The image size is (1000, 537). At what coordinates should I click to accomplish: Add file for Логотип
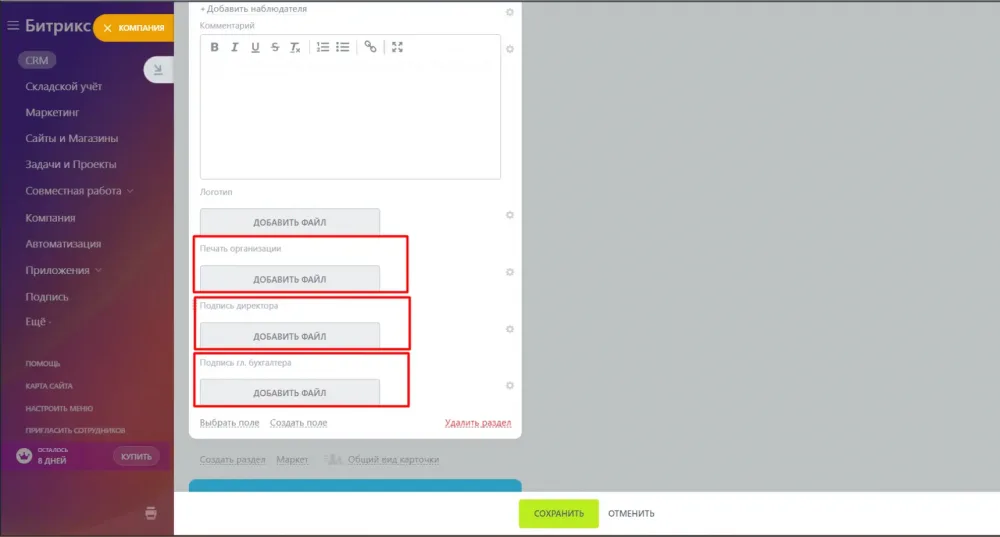click(x=290, y=222)
